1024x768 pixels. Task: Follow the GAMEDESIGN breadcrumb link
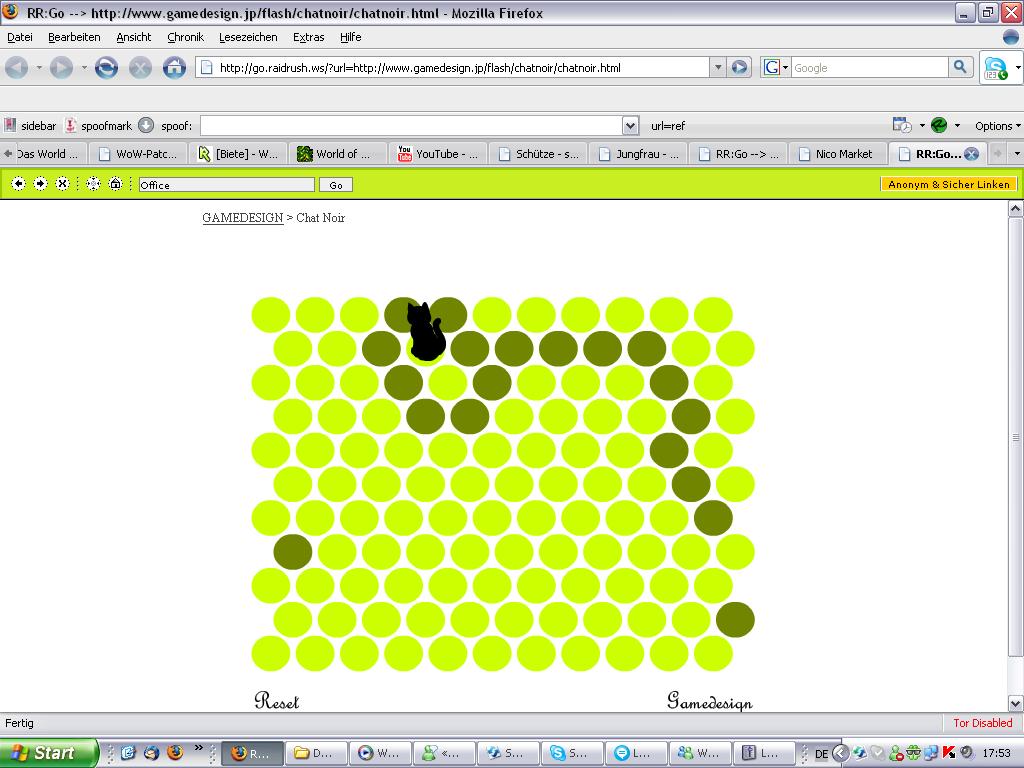(x=243, y=217)
